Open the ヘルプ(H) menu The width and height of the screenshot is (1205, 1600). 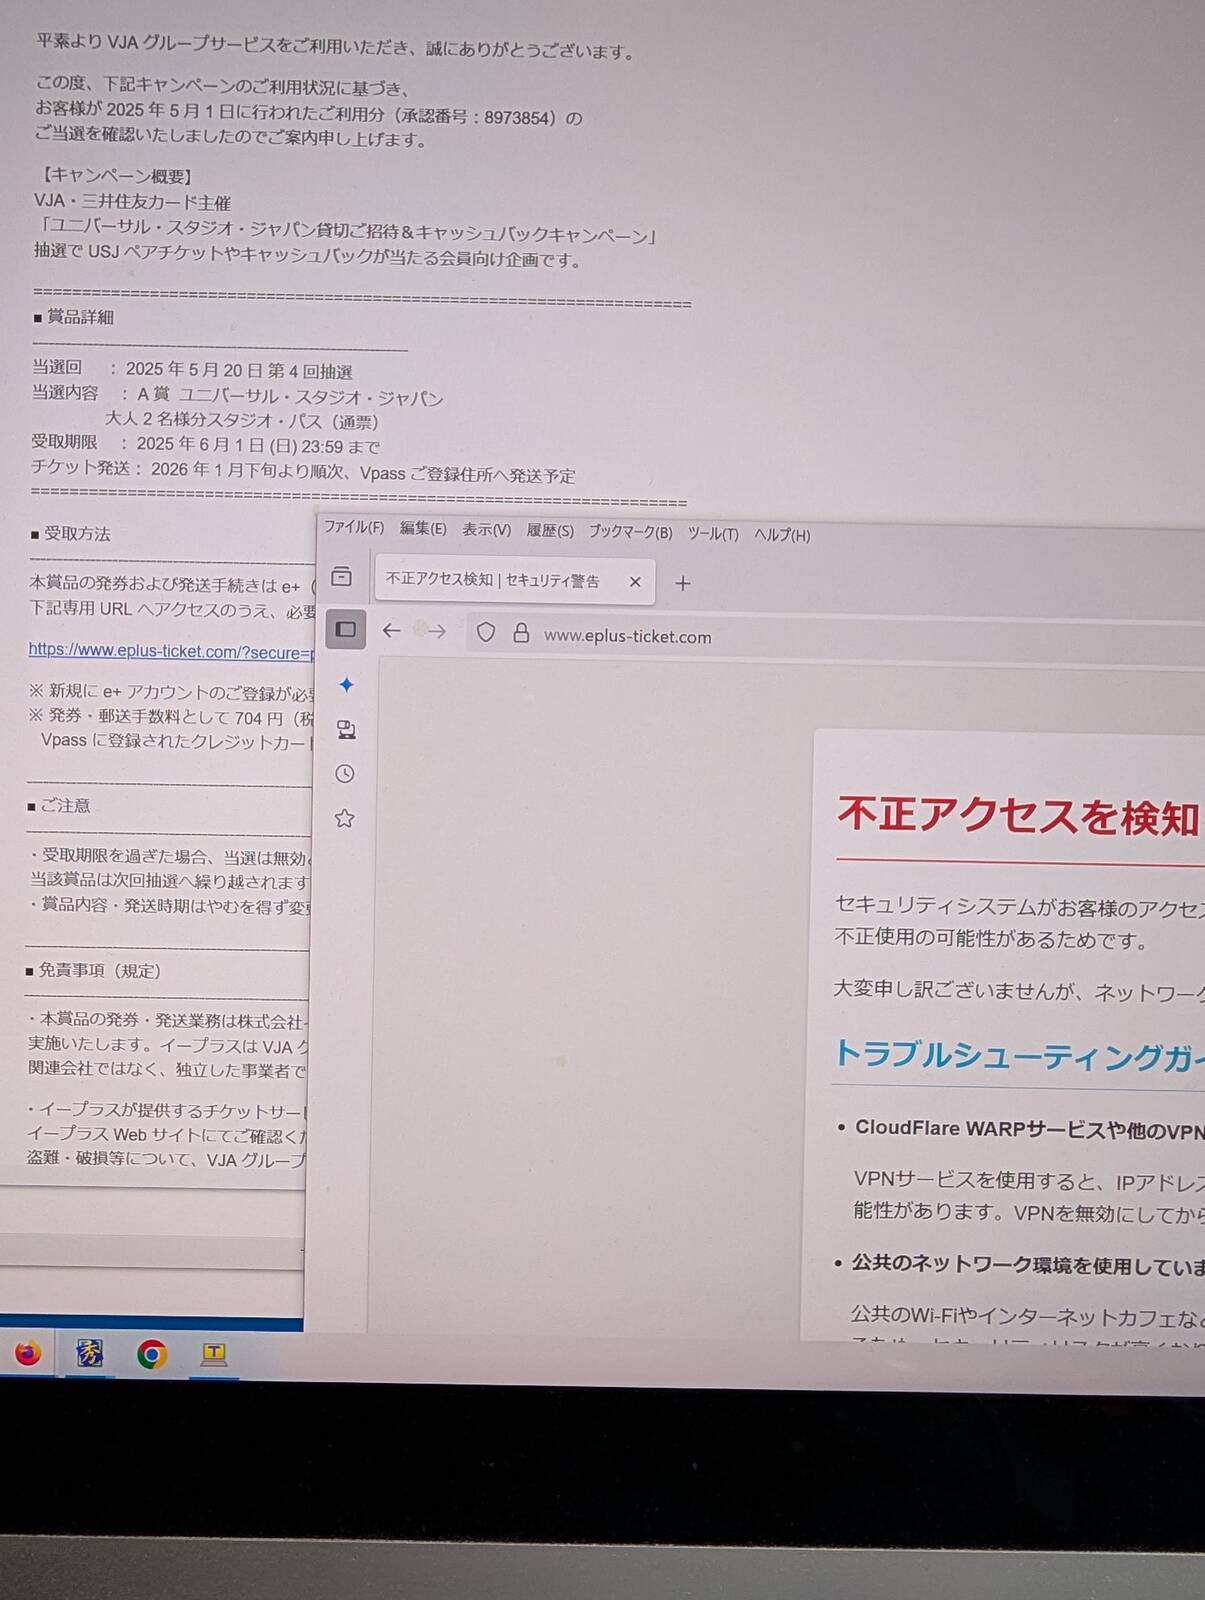coord(782,535)
